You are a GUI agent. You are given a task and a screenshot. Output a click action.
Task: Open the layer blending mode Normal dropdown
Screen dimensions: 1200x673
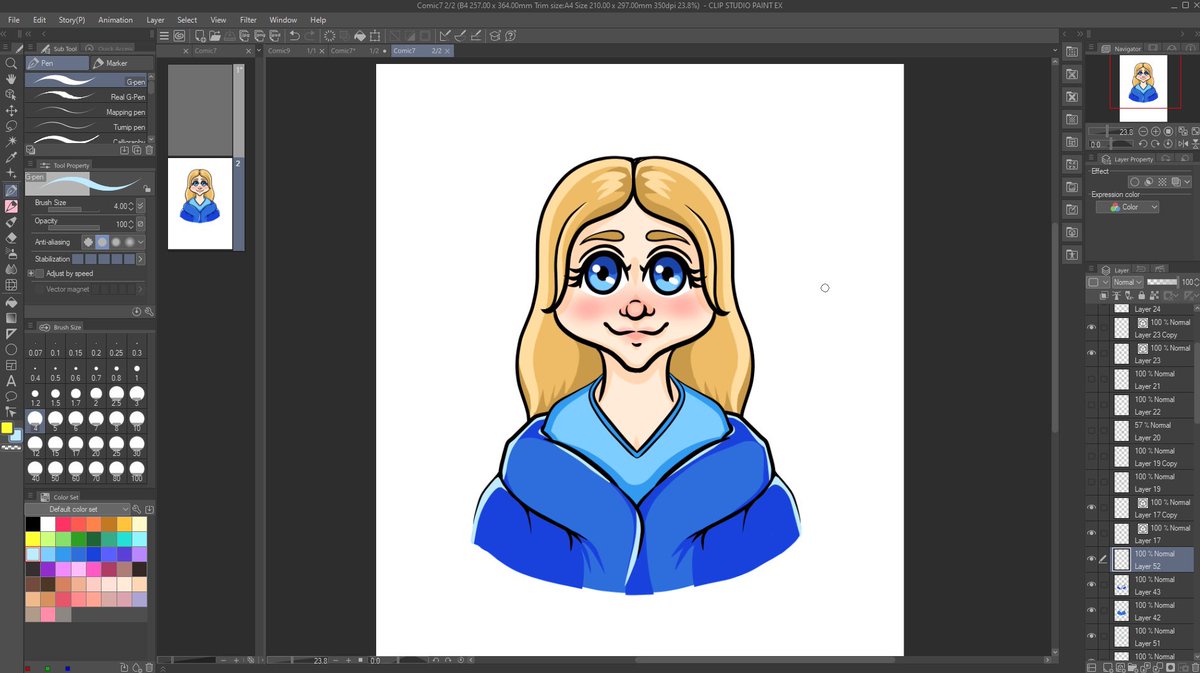[1127, 281]
